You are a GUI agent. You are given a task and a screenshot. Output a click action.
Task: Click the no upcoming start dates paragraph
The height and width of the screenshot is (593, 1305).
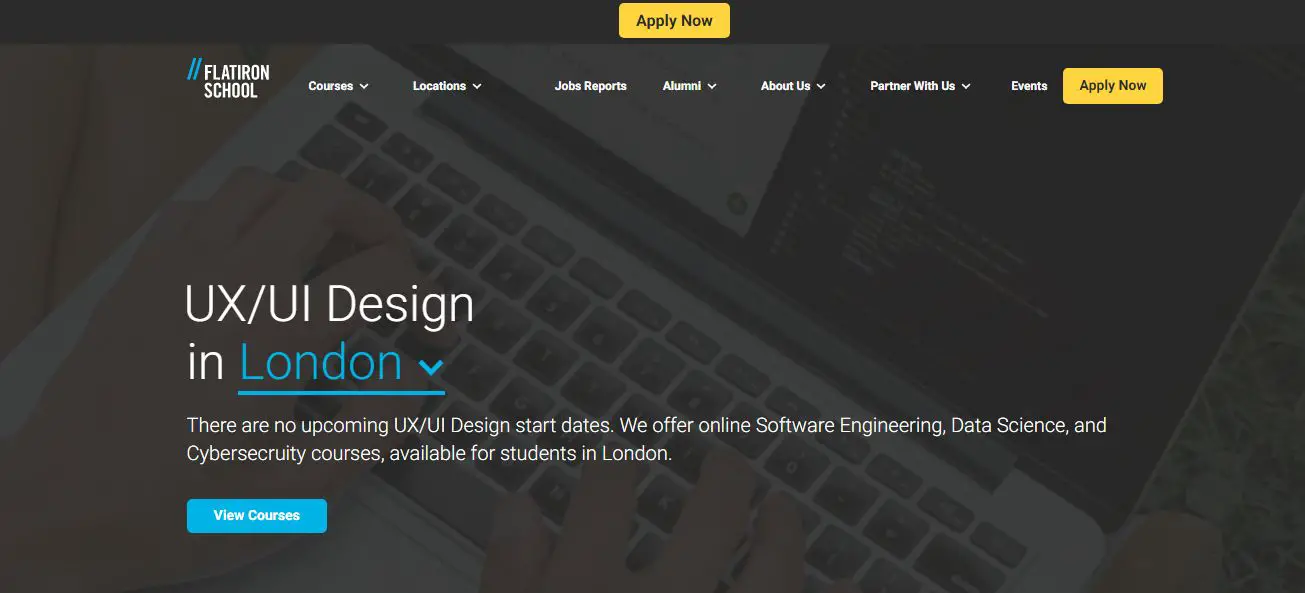tap(647, 439)
